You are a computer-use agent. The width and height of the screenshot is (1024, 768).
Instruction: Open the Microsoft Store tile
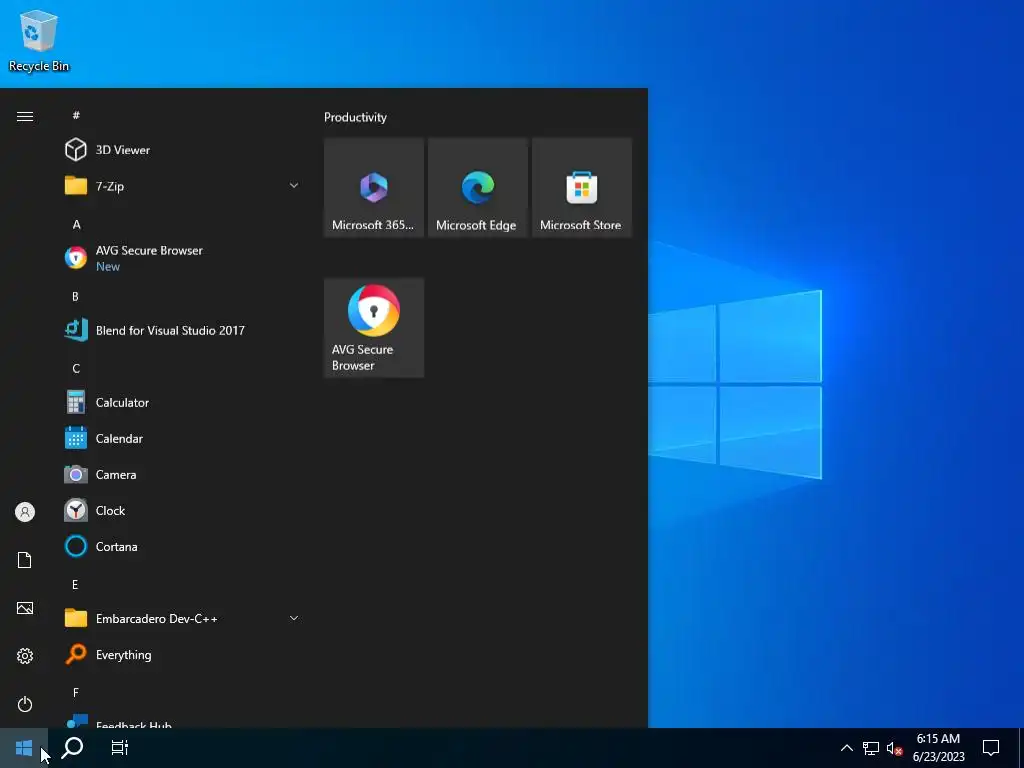pos(582,187)
